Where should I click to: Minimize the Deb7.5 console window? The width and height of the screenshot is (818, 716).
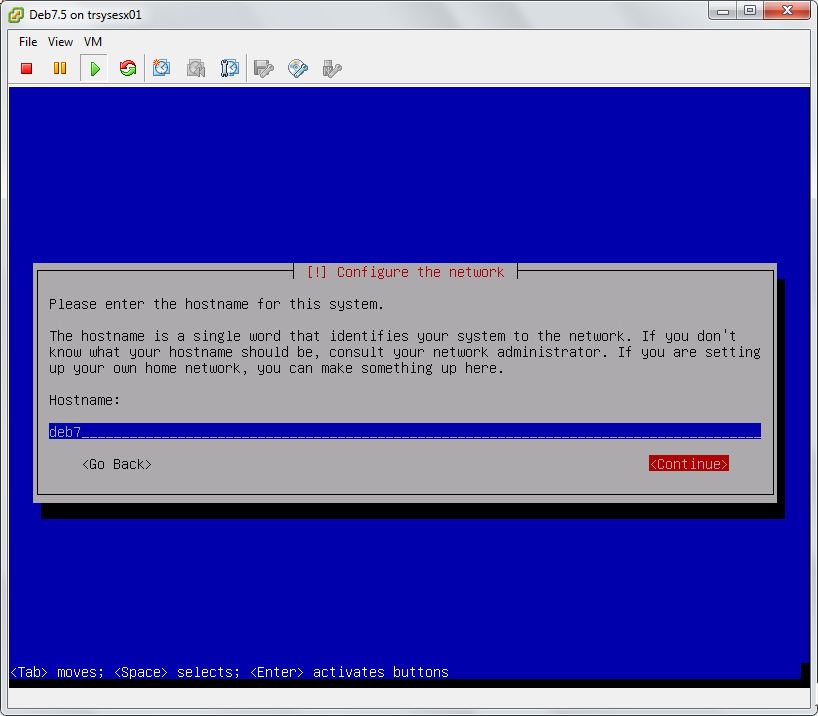click(x=723, y=10)
